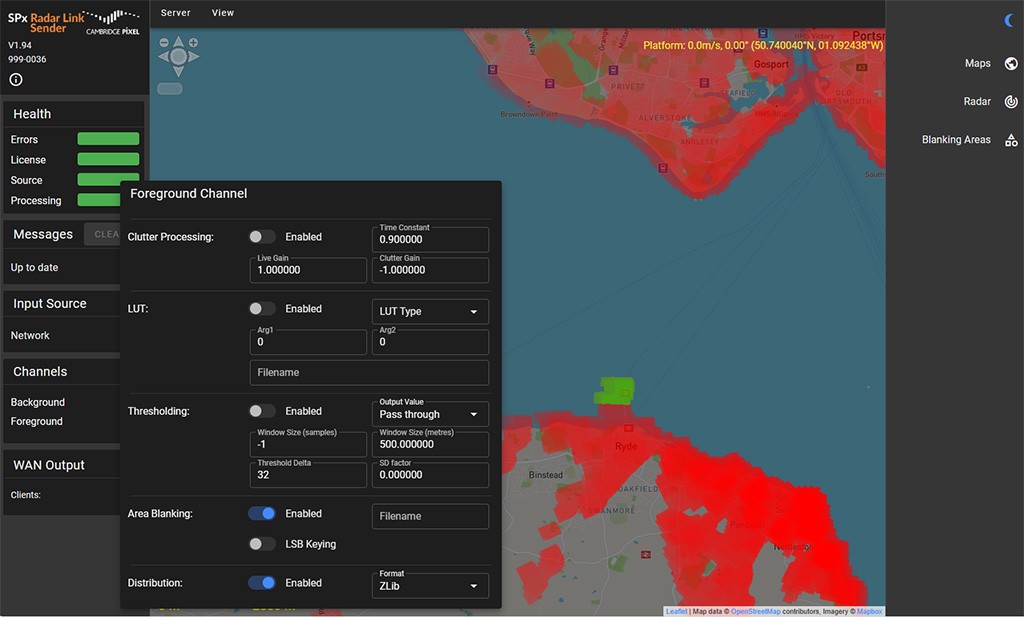The image size is (1024, 617).
Task: Open the LUT Type dropdown
Action: click(x=429, y=311)
